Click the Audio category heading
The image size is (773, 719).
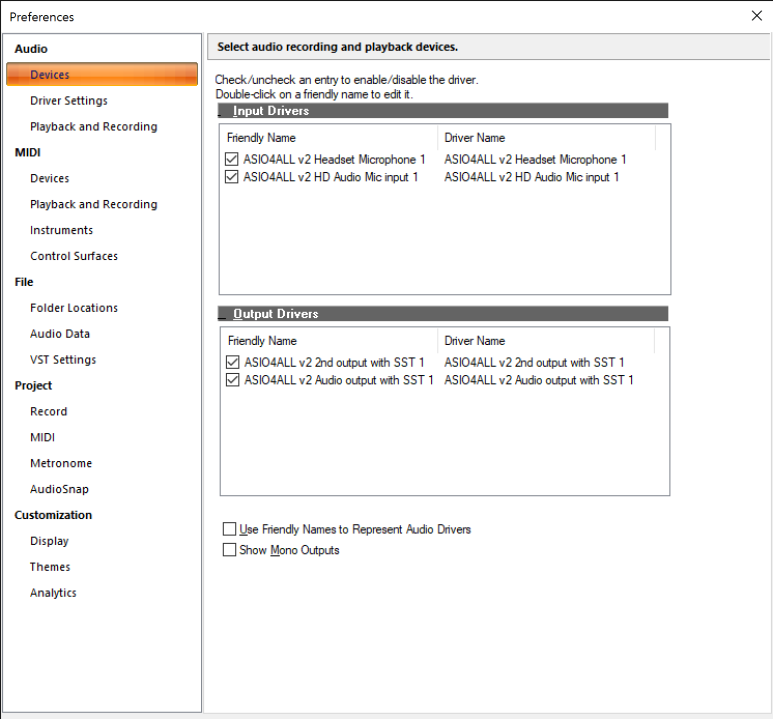click(31, 49)
